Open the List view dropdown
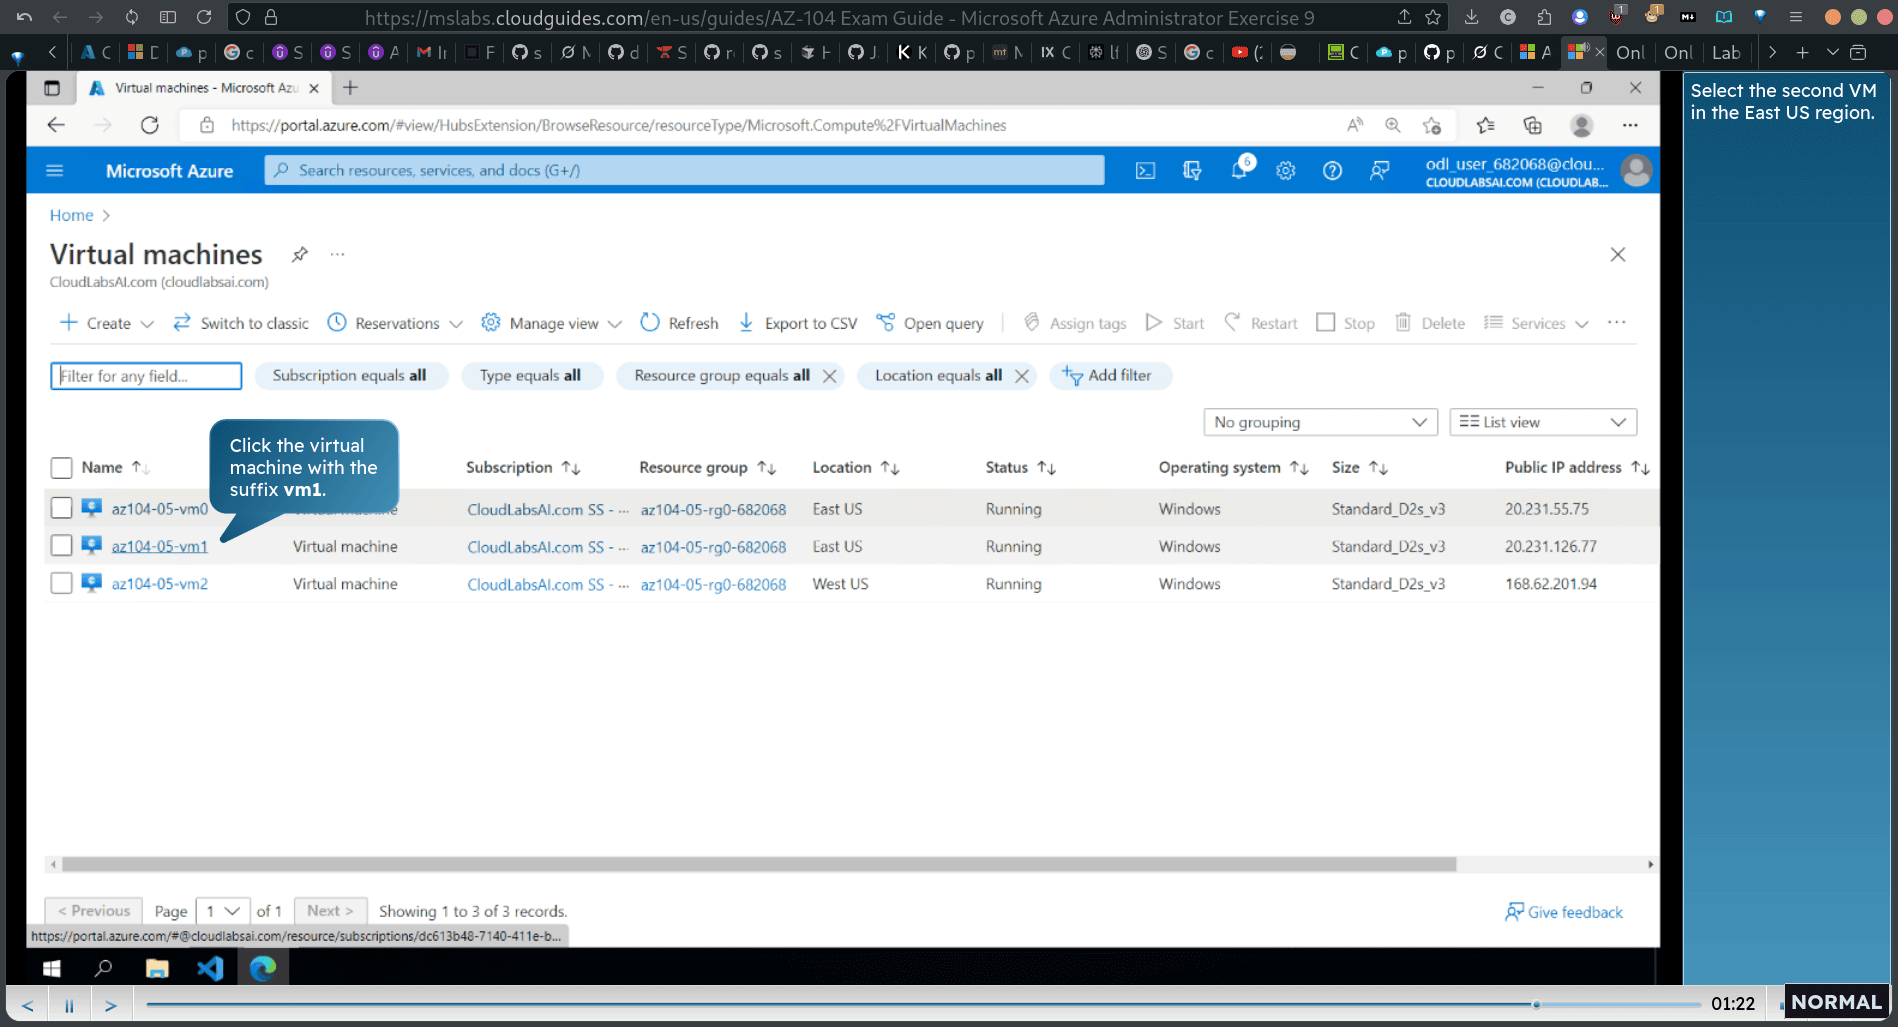Screen dimensions: 1898x1027 1543,422
